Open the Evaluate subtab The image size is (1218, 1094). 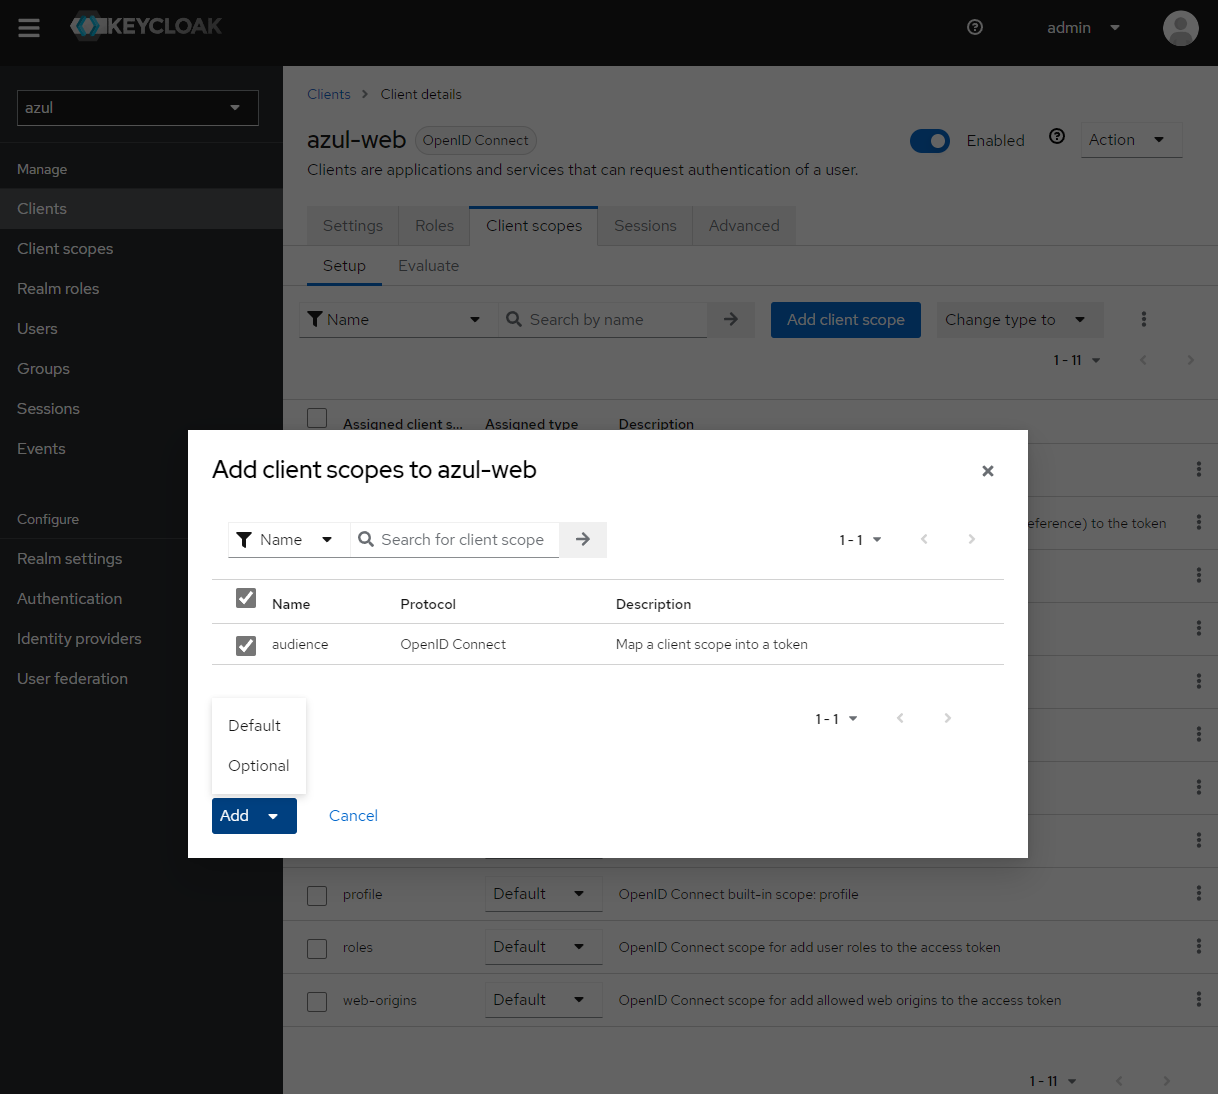click(x=428, y=265)
